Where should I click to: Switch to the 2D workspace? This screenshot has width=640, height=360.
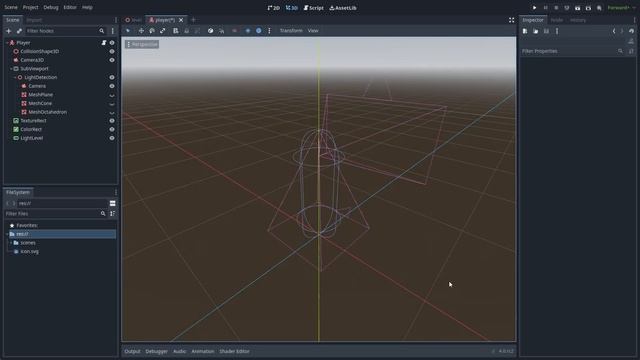(274, 8)
